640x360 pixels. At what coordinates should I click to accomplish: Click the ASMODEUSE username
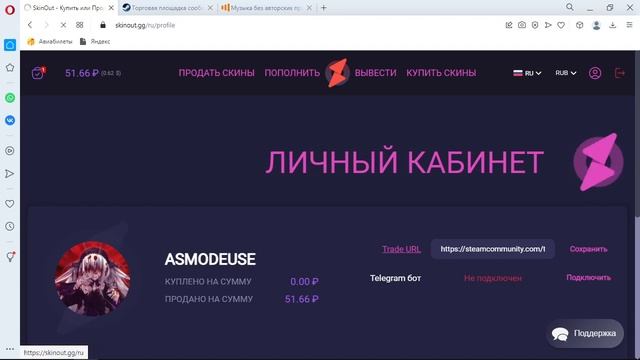210,259
